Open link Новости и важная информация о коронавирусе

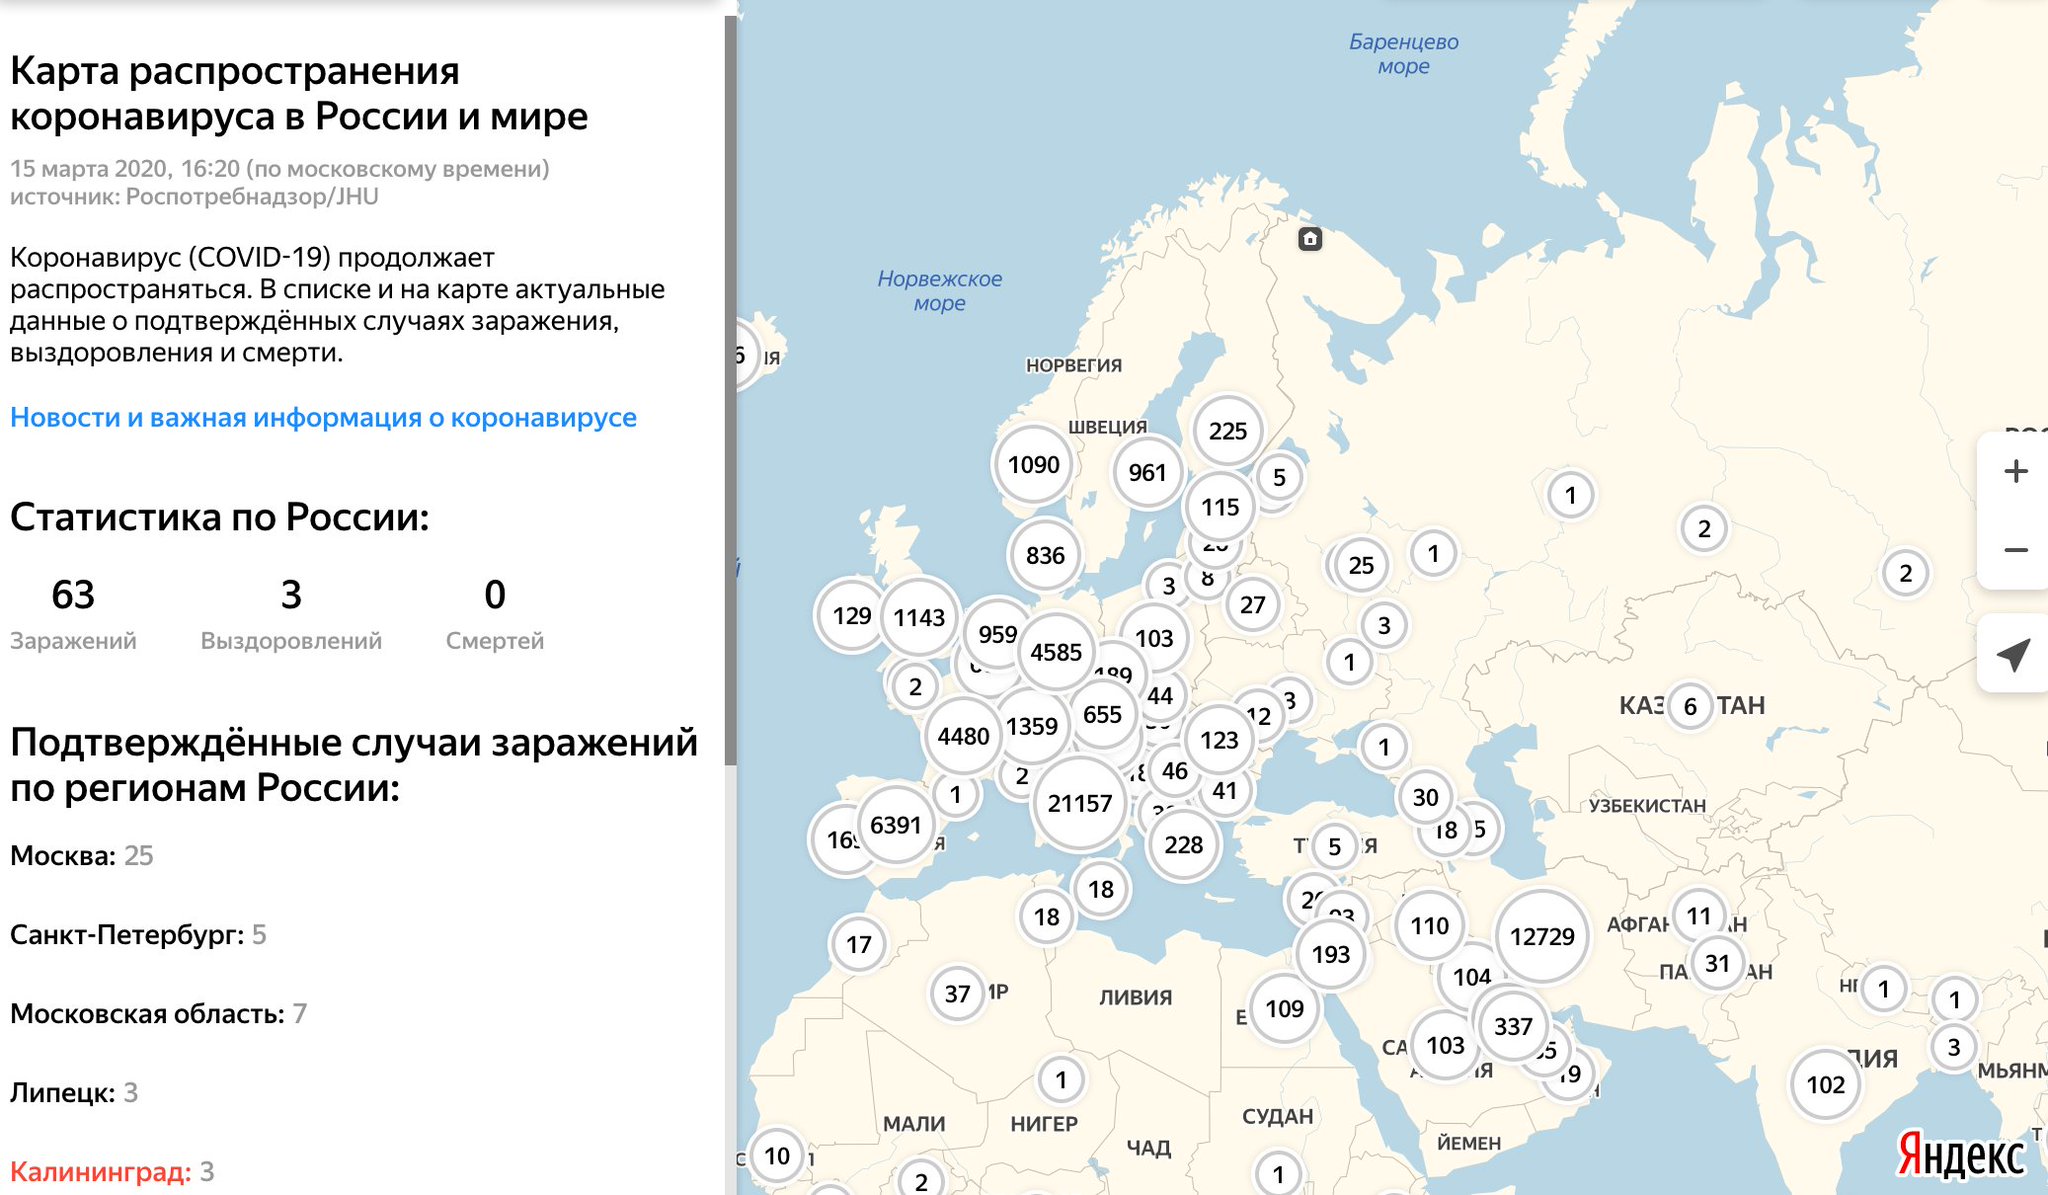[x=322, y=418]
